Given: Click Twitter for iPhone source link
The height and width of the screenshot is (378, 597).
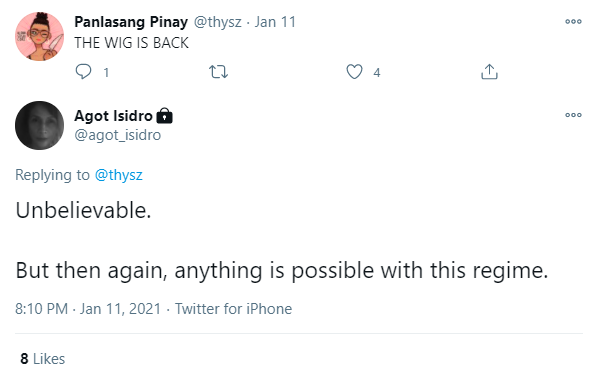Looking at the screenshot, I should click(x=233, y=309).
